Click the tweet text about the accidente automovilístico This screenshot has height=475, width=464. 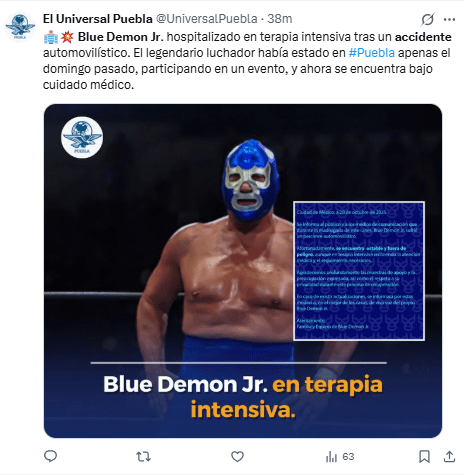[247, 61]
